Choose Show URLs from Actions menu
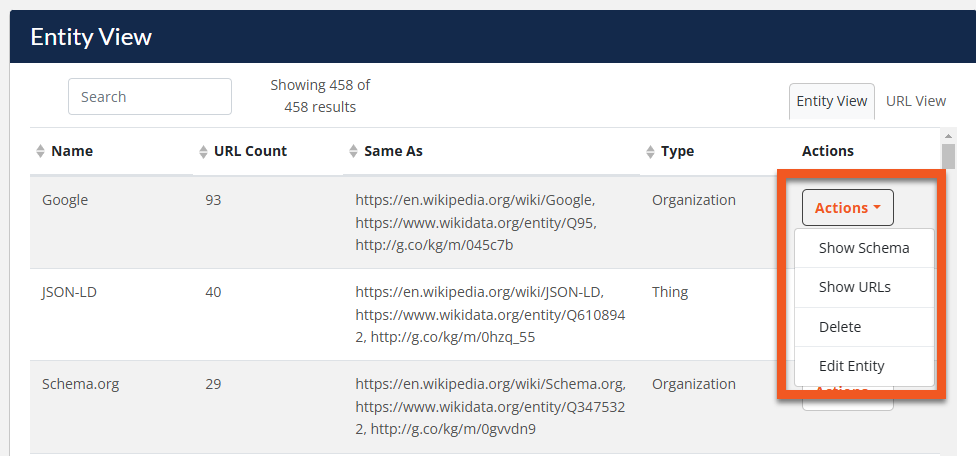The height and width of the screenshot is (456, 976). point(864,287)
